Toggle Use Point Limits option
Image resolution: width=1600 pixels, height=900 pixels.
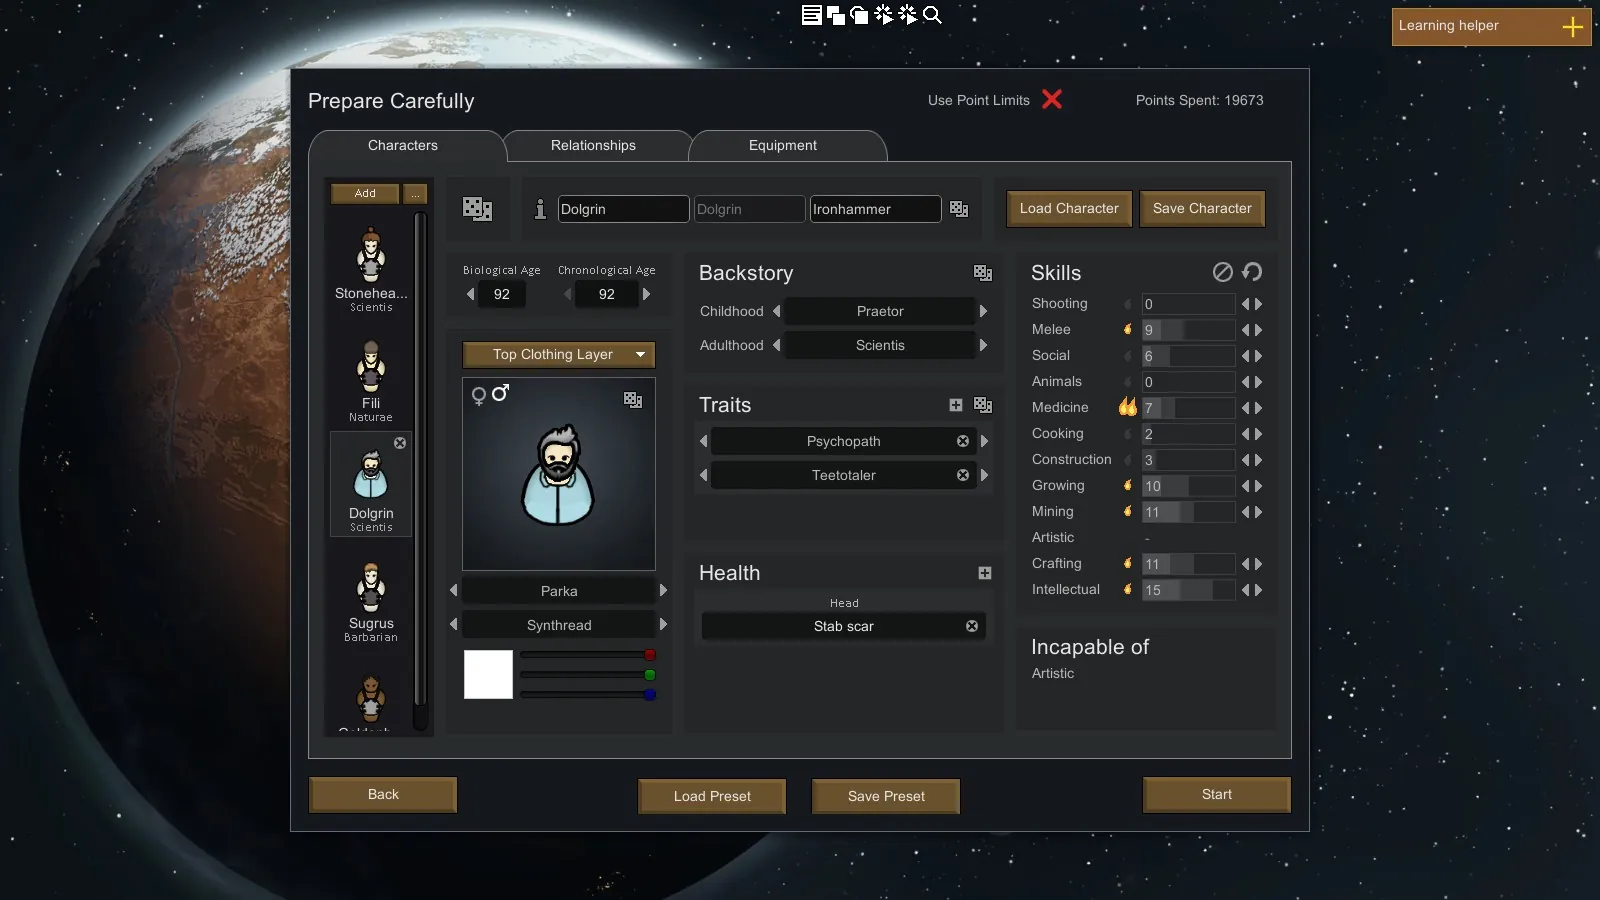coord(1052,100)
